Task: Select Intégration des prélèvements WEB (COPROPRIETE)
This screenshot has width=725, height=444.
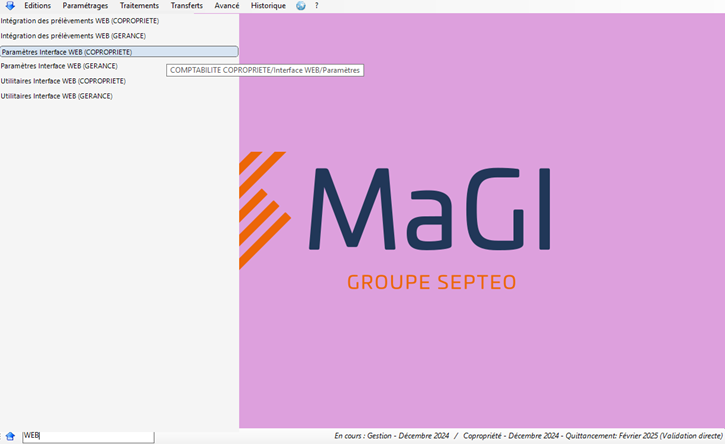Action: tap(80, 21)
